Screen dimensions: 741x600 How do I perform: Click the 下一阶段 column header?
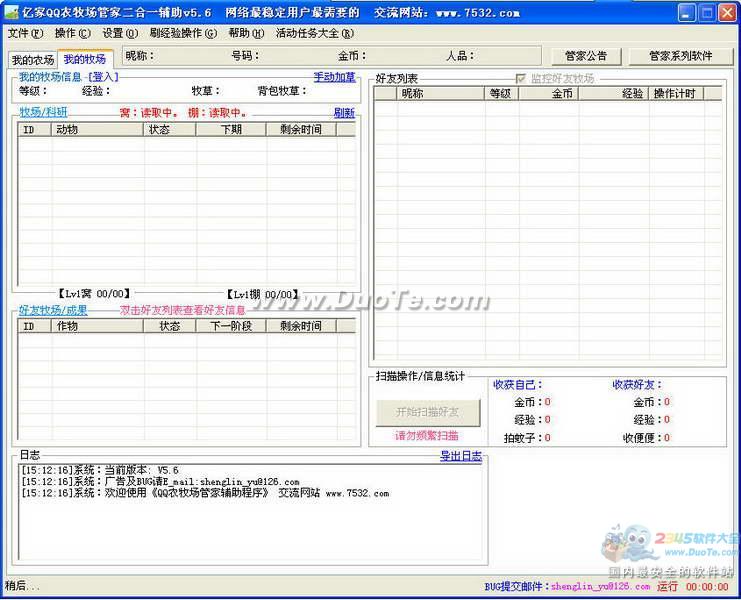point(231,326)
